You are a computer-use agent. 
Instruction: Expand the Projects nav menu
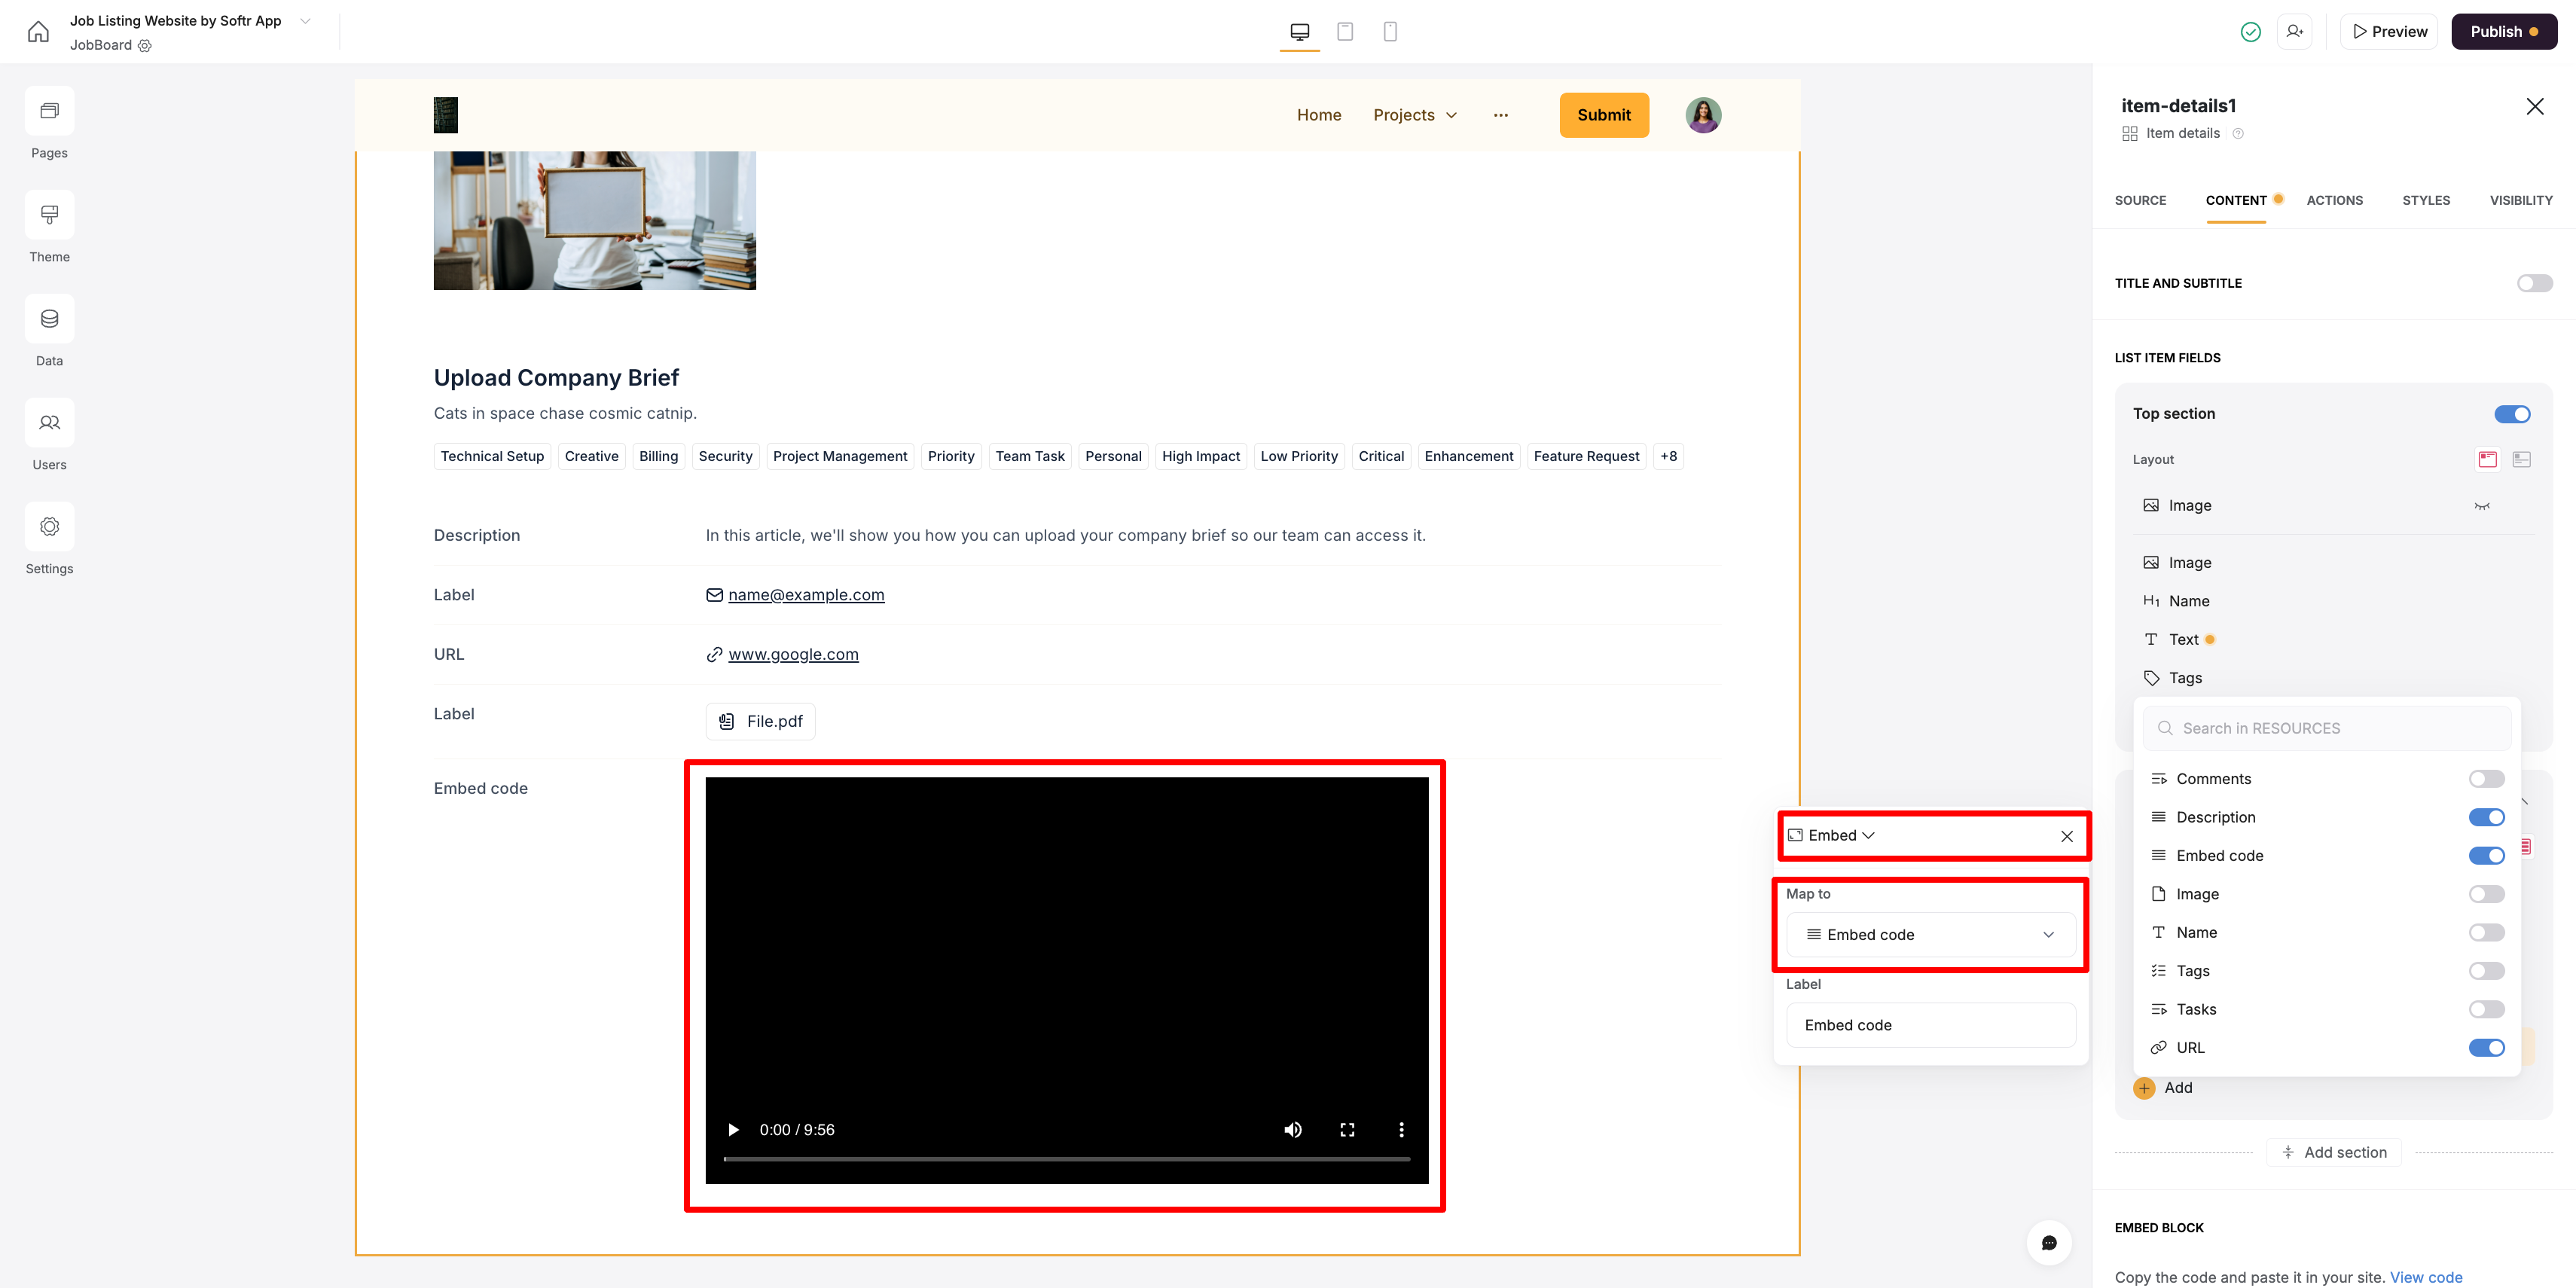[x=1414, y=115]
